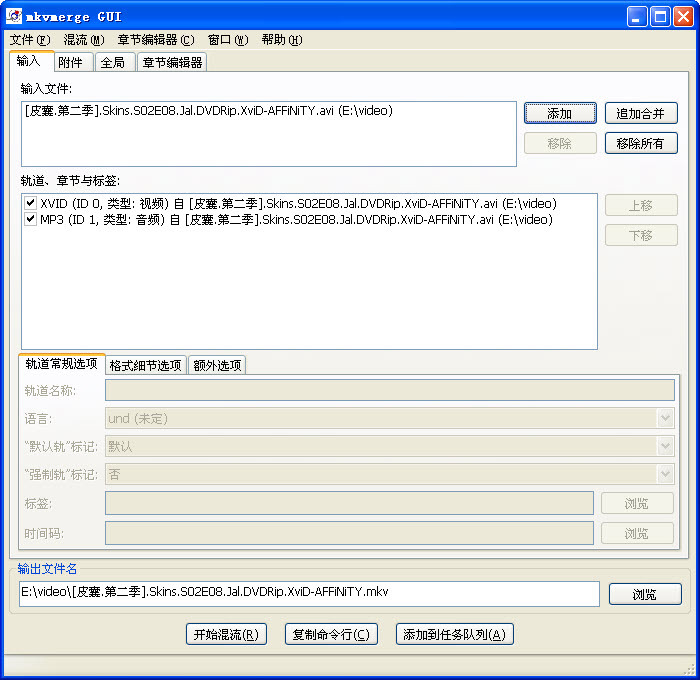Click the 移除 button
700x680 pixels.
[x=560, y=143]
